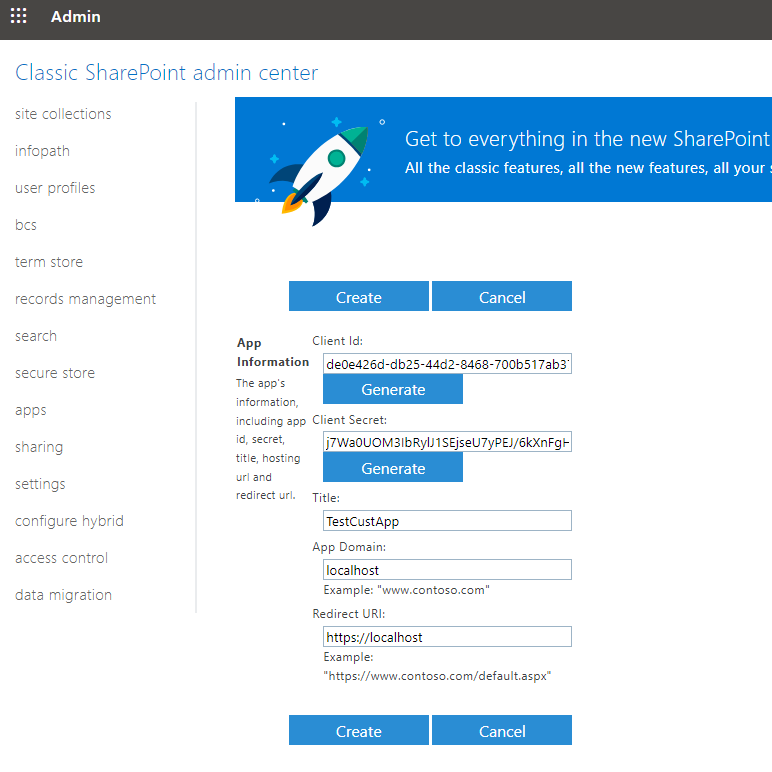Select term store in sidebar

point(49,262)
